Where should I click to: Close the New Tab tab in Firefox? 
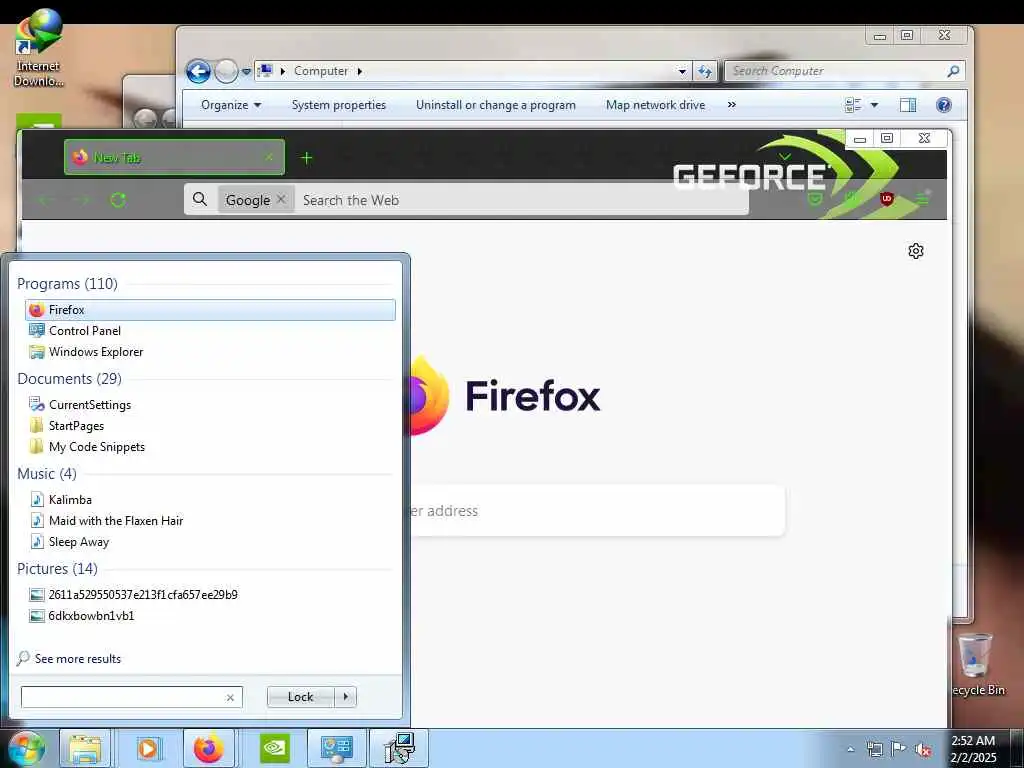click(269, 157)
